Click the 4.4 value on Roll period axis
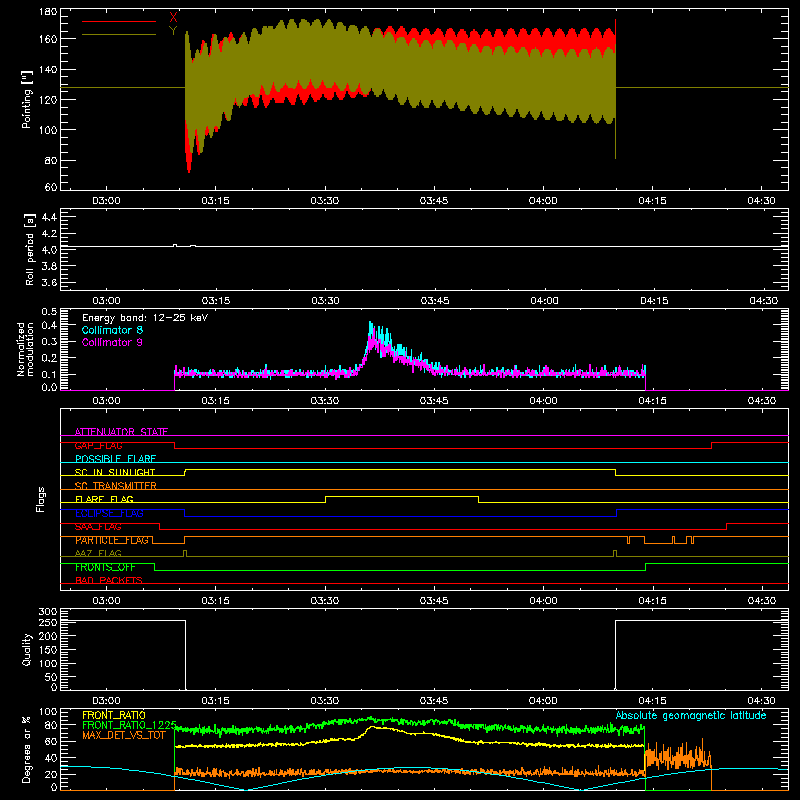 pyautogui.click(x=49, y=217)
